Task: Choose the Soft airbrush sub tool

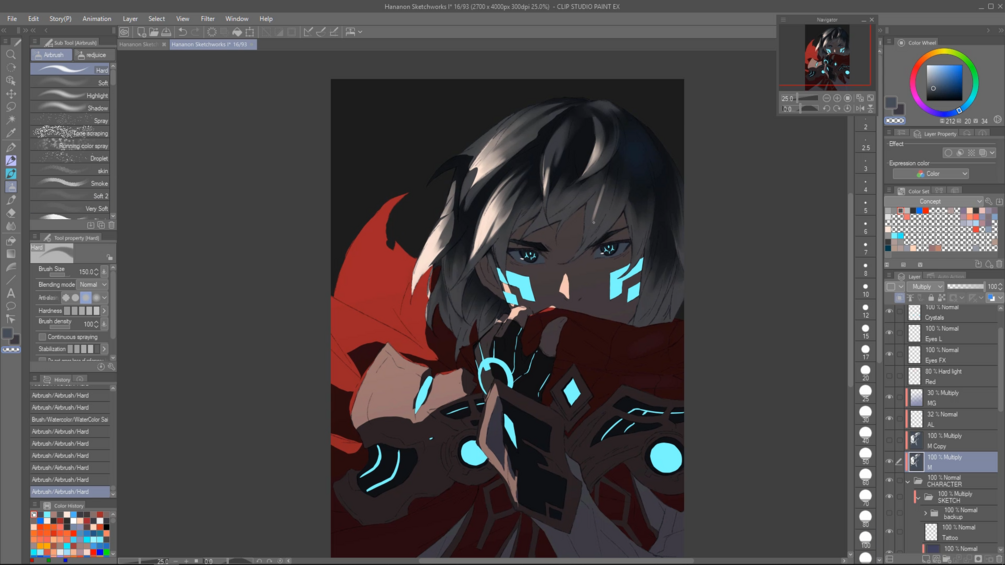Action: point(70,83)
